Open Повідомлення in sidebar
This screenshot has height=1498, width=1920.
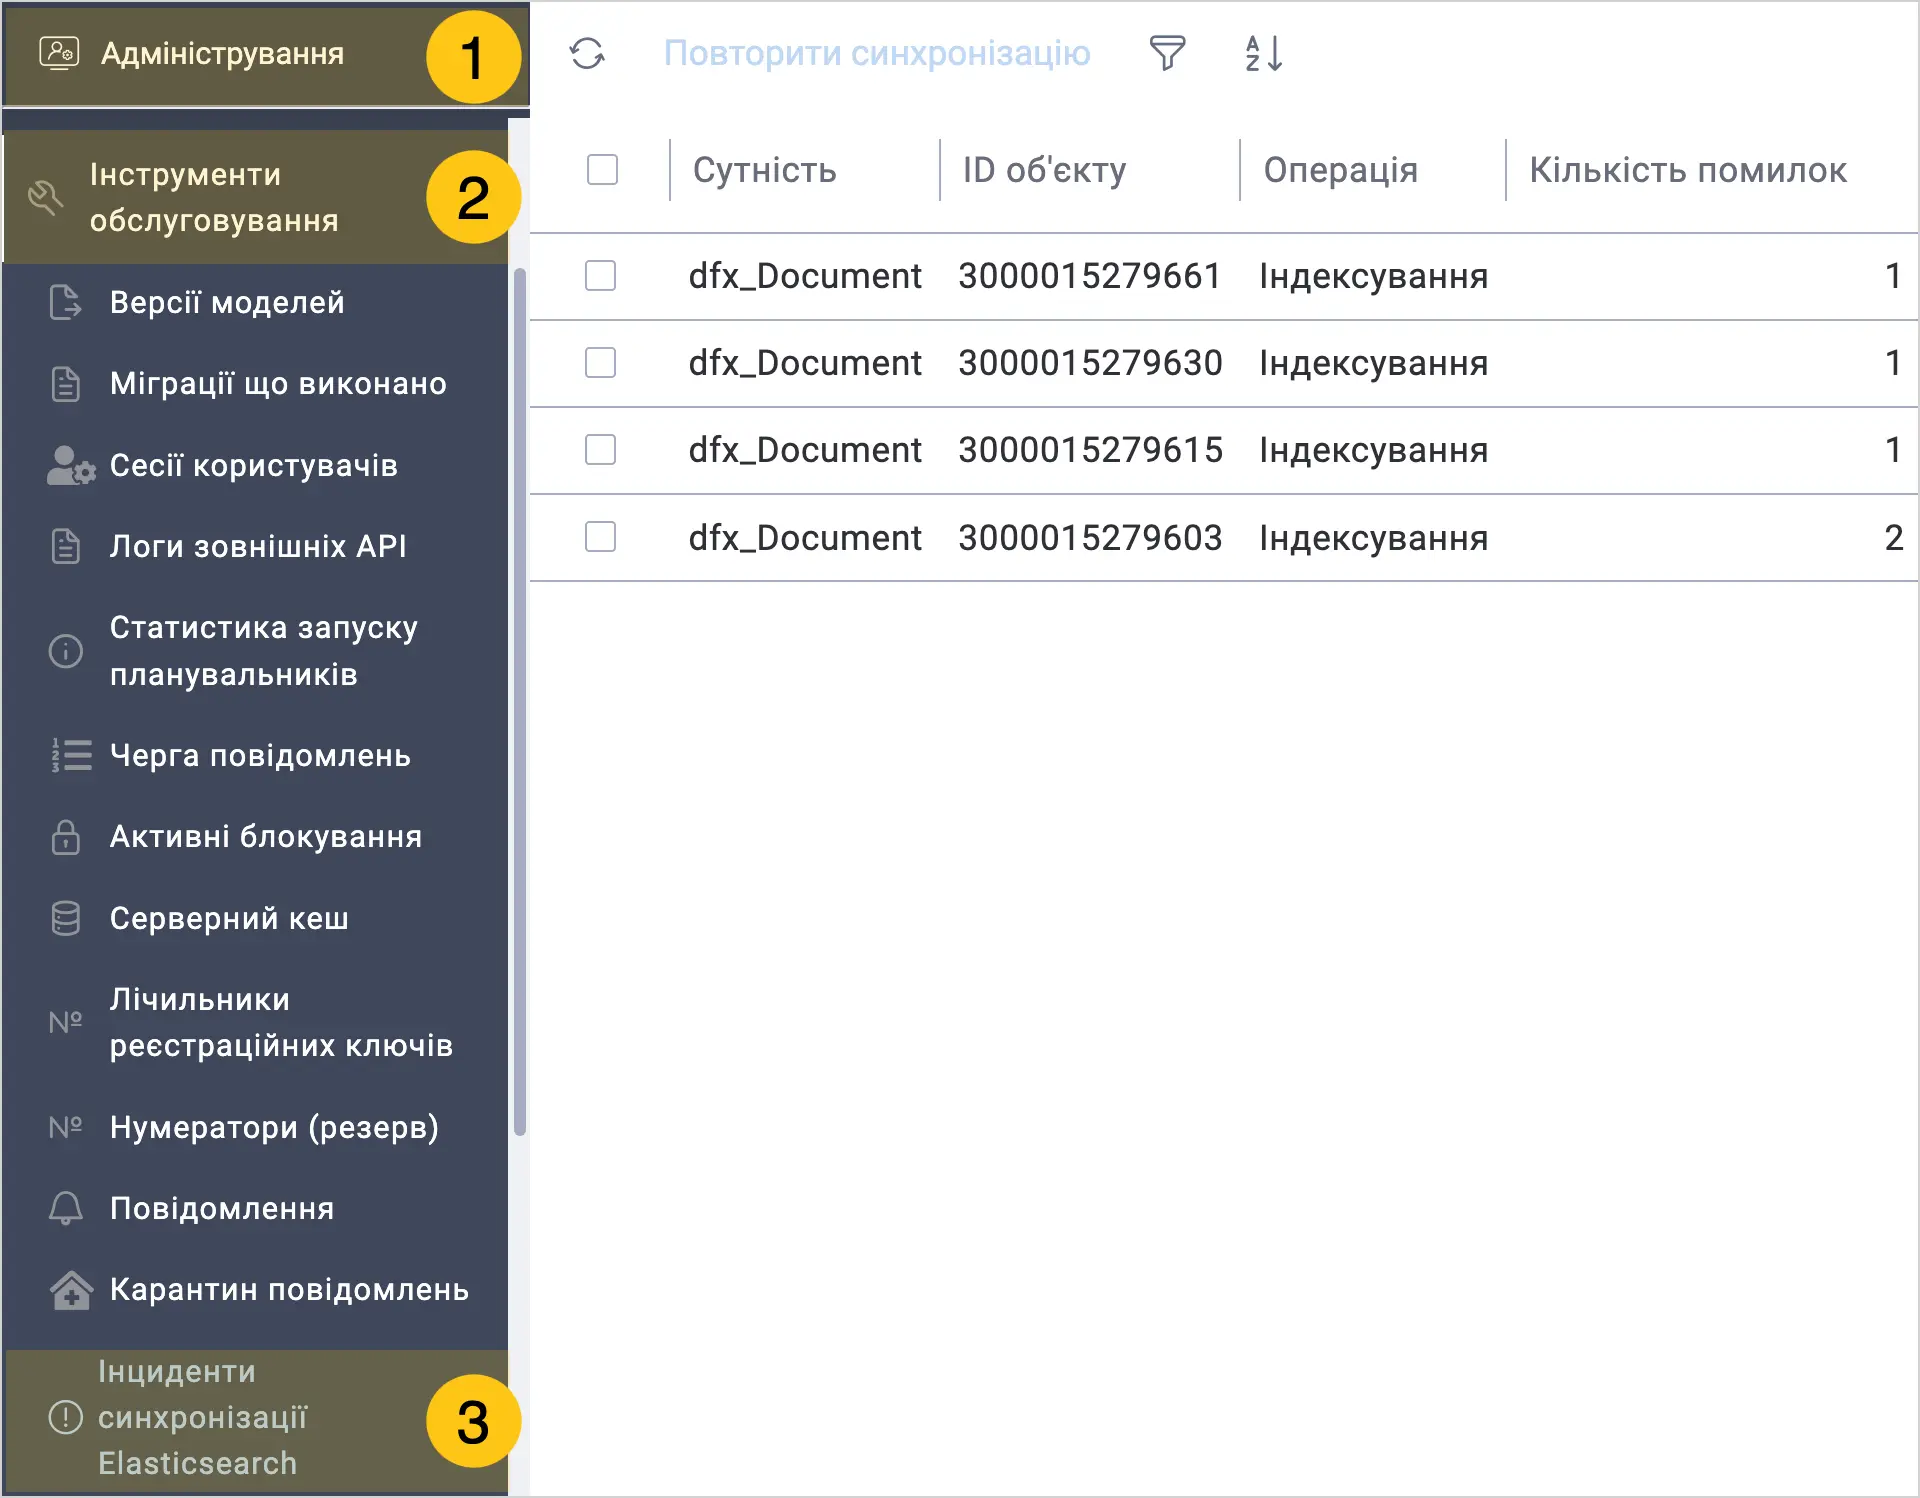(x=256, y=1208)
